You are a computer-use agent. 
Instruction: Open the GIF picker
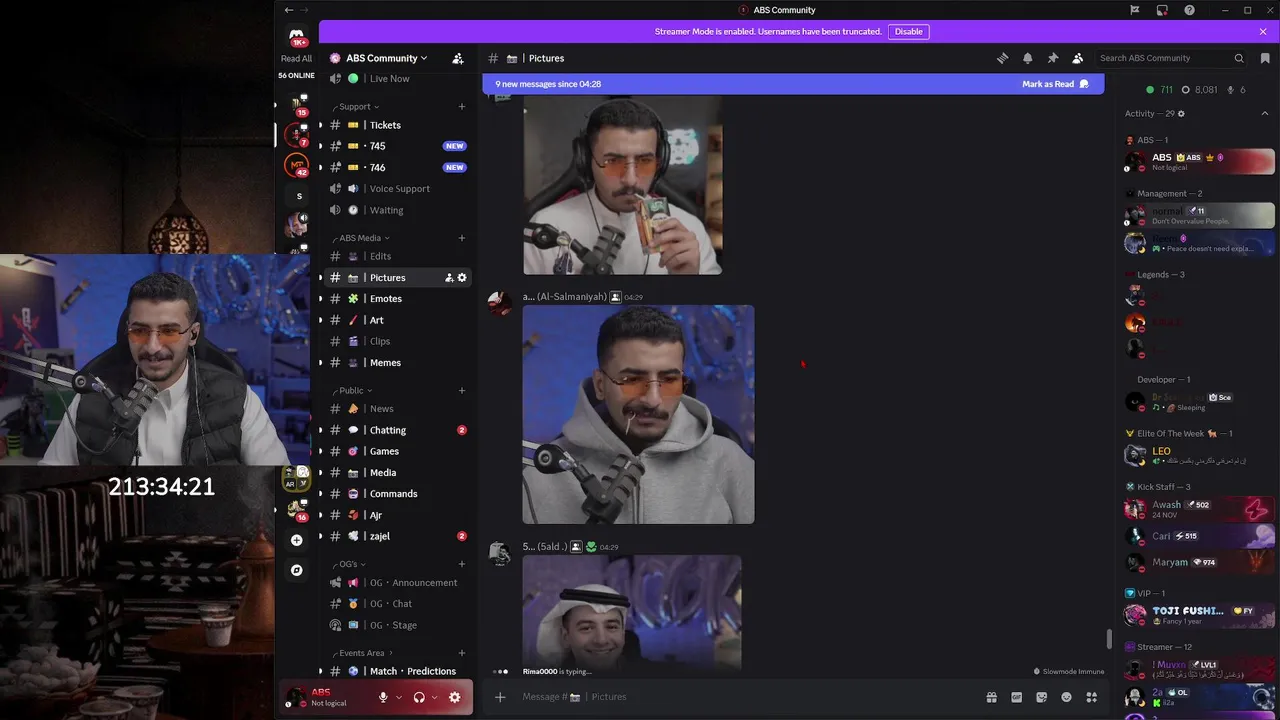coord(1016,697)
